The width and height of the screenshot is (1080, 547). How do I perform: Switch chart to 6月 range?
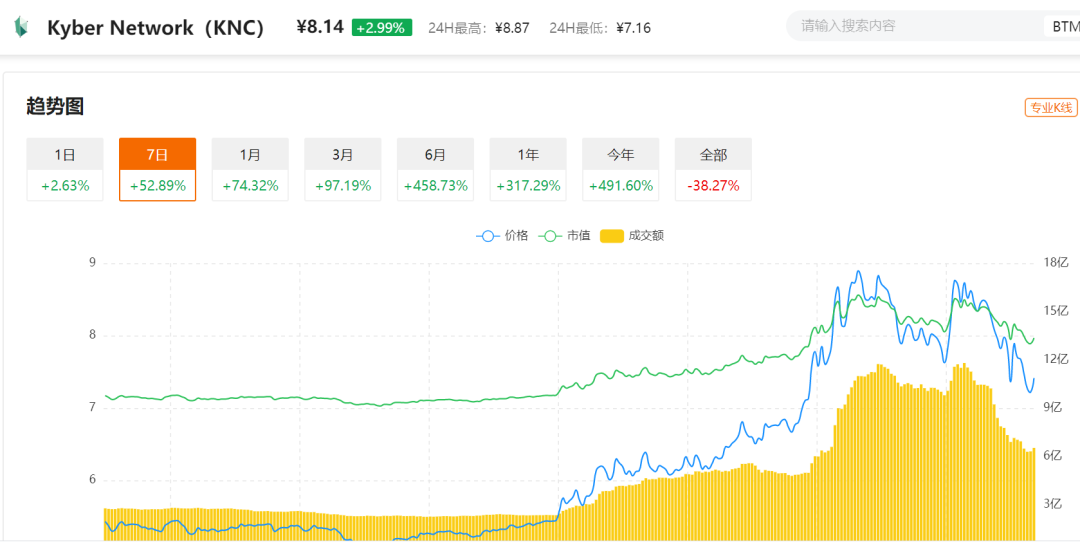tap(435, 169)
